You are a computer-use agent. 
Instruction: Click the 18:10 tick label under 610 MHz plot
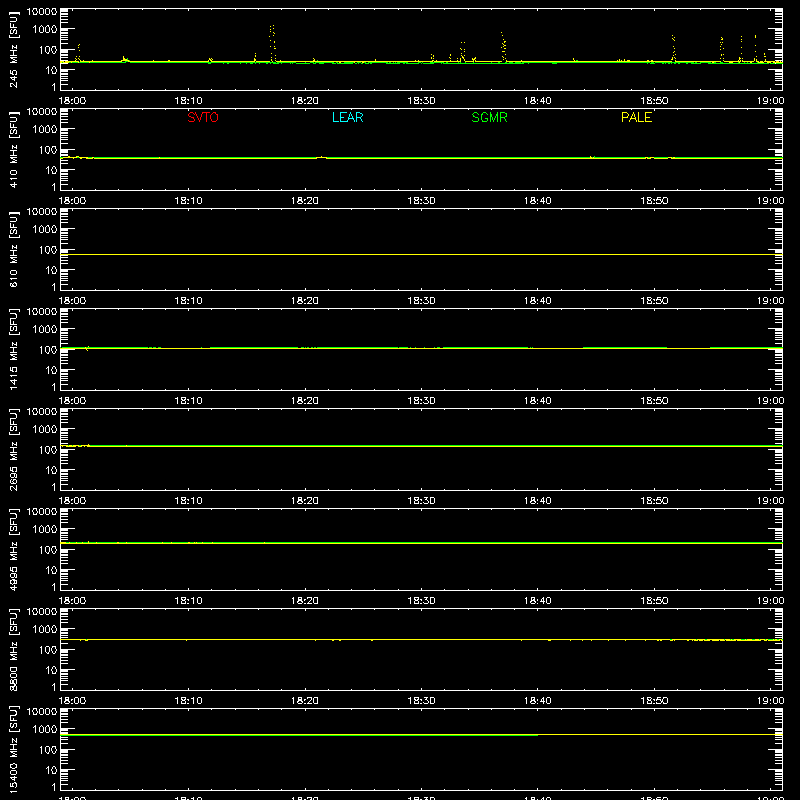click(188, 301)
